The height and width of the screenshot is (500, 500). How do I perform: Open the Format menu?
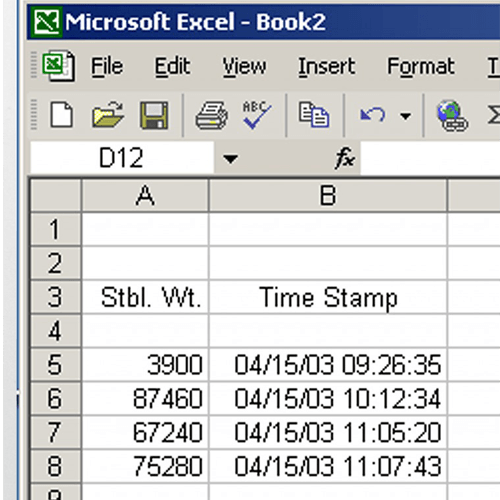421,66
